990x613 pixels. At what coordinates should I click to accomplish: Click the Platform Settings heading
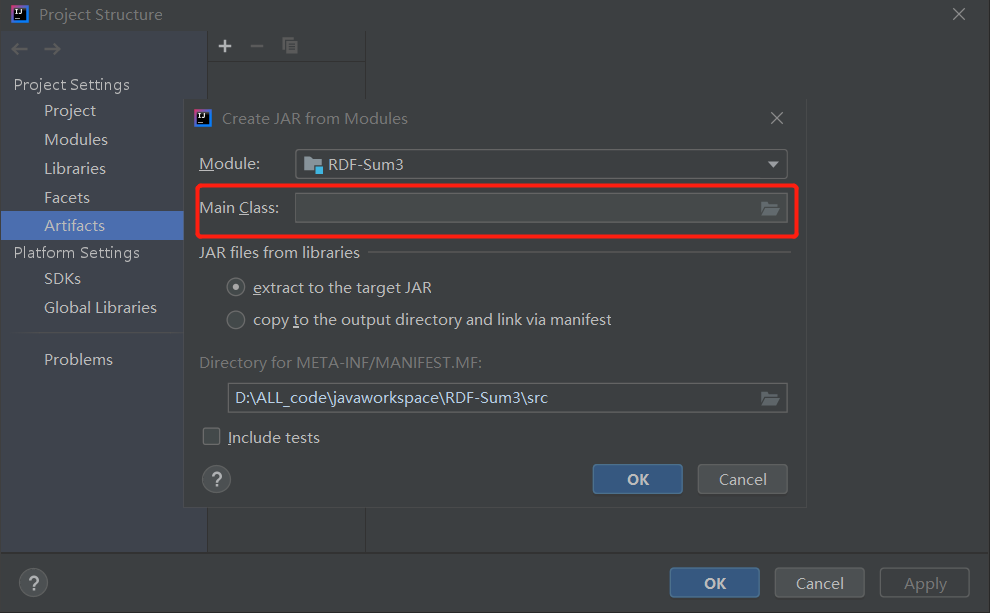tap(76, 253)
